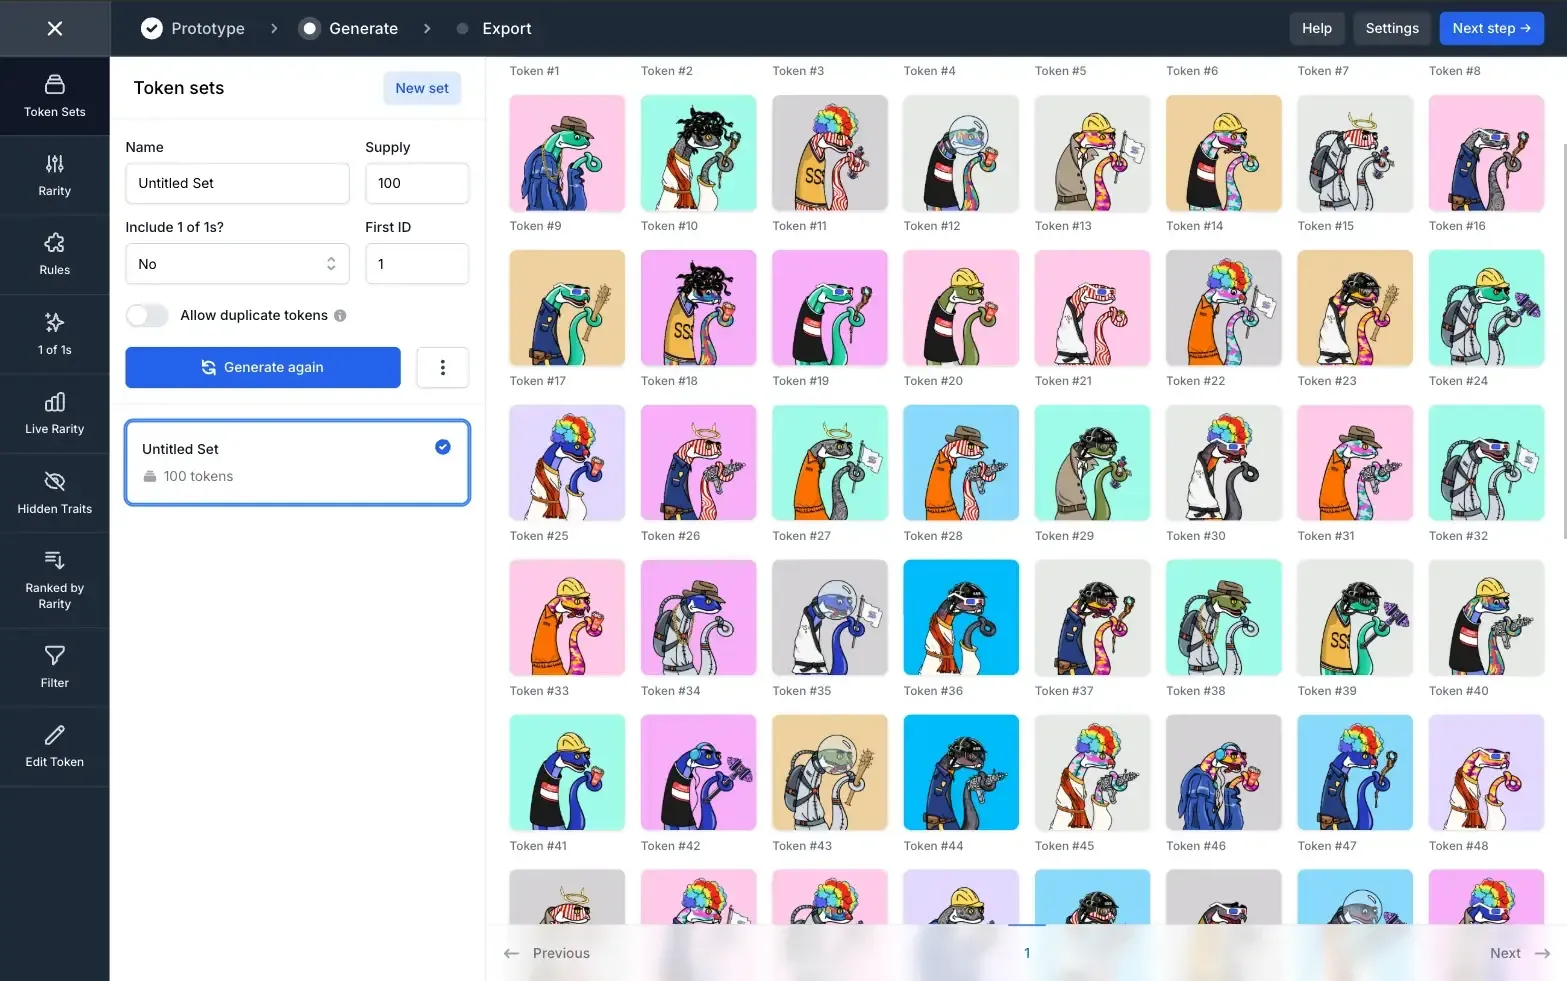Open the Rarity sidebar panel
Screen dimensions: 1567x981
tap(54, 175)
